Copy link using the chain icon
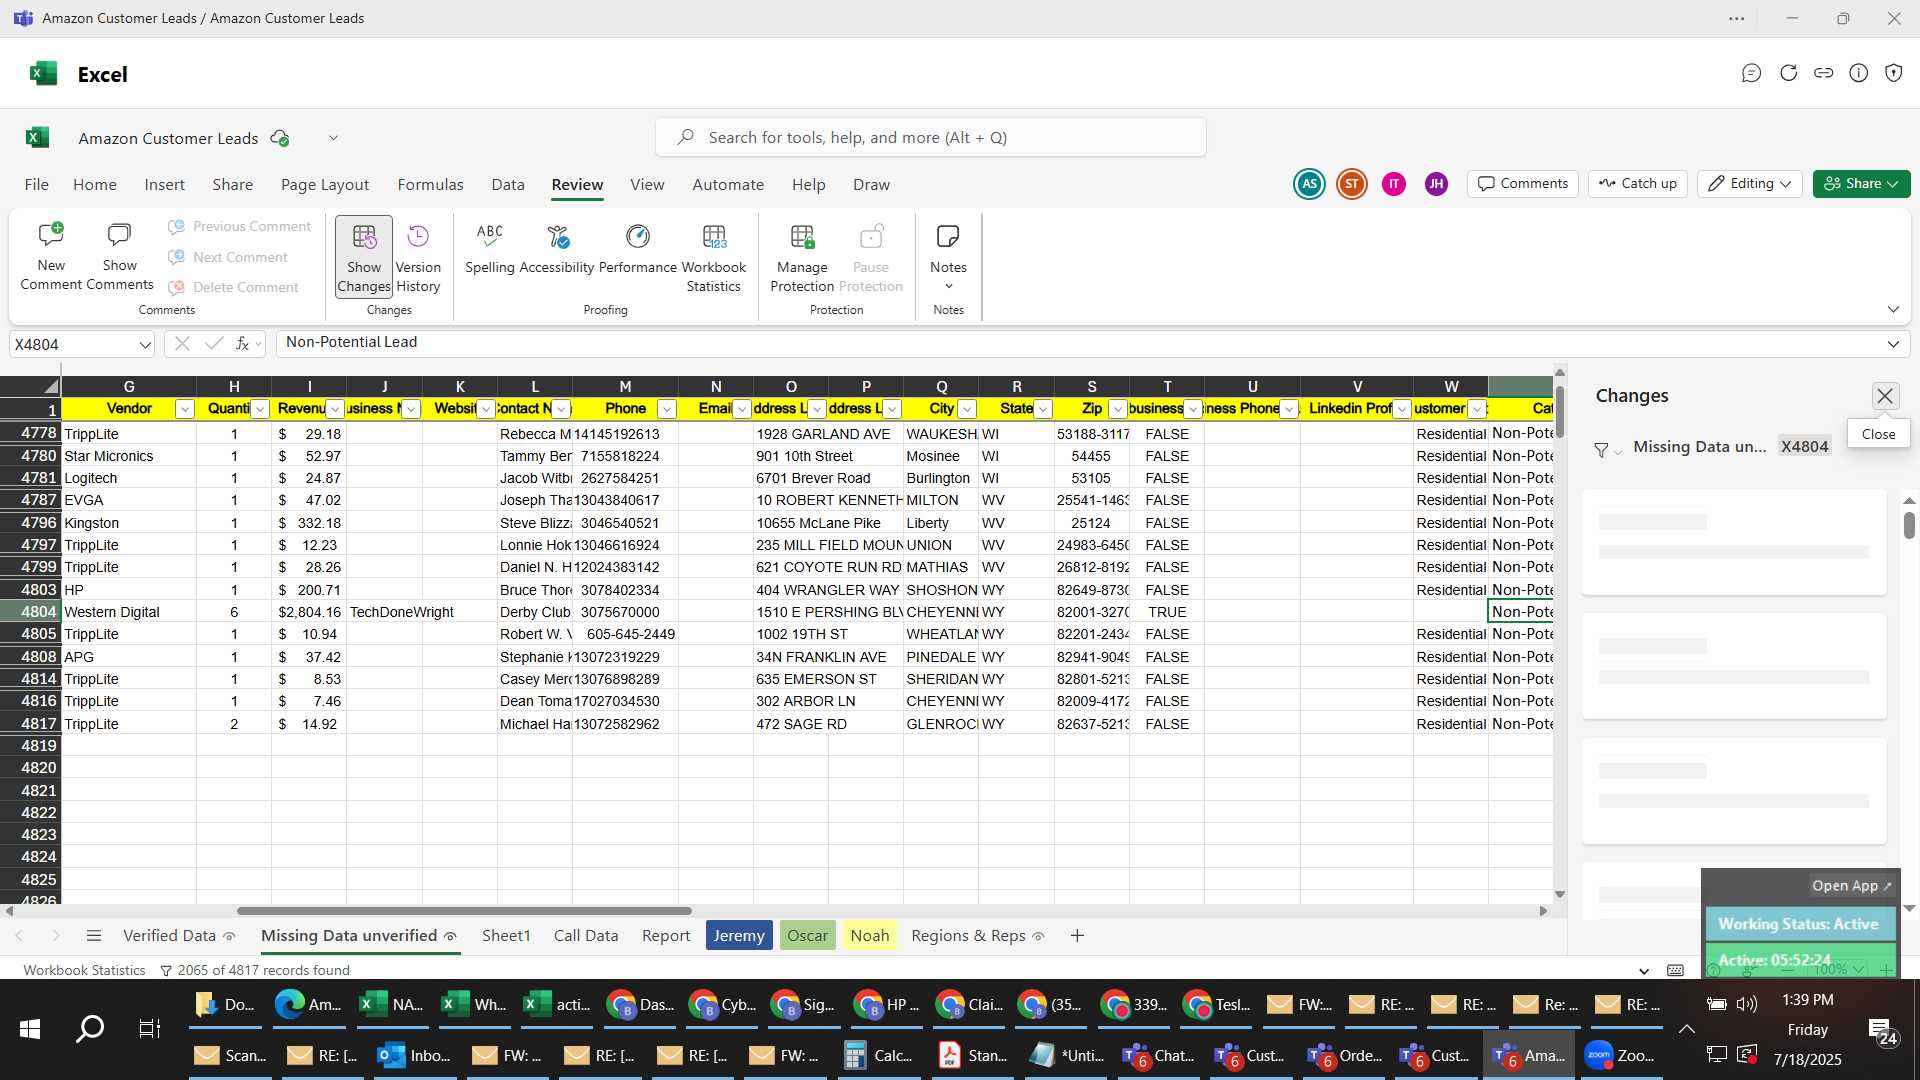1920x1080 pixels. (1824, 73)
